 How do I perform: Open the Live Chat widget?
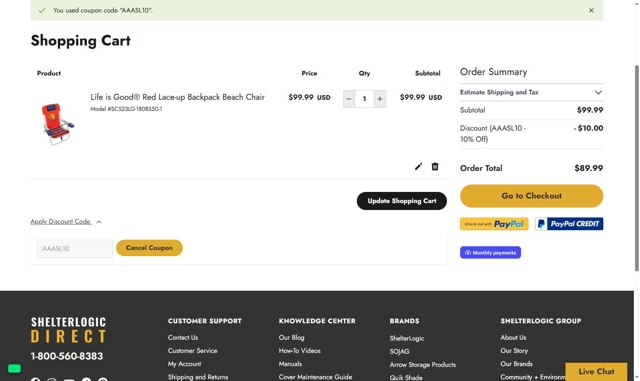pyautogui.click(x=596, y=372)
